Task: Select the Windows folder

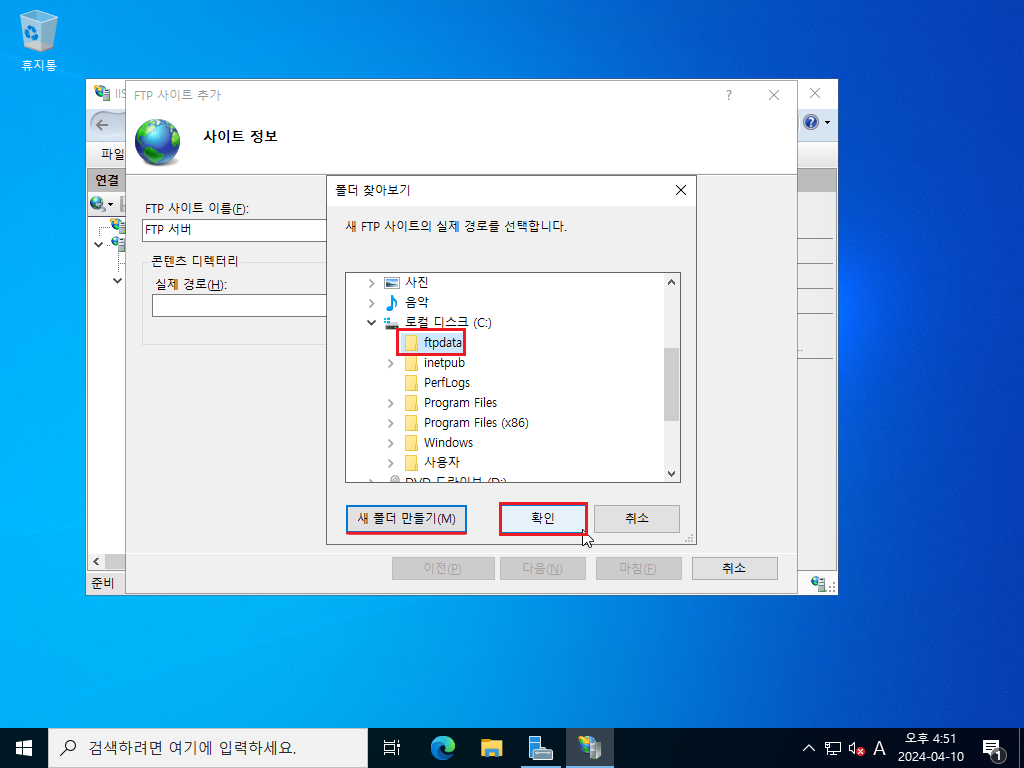Action: 439,442
